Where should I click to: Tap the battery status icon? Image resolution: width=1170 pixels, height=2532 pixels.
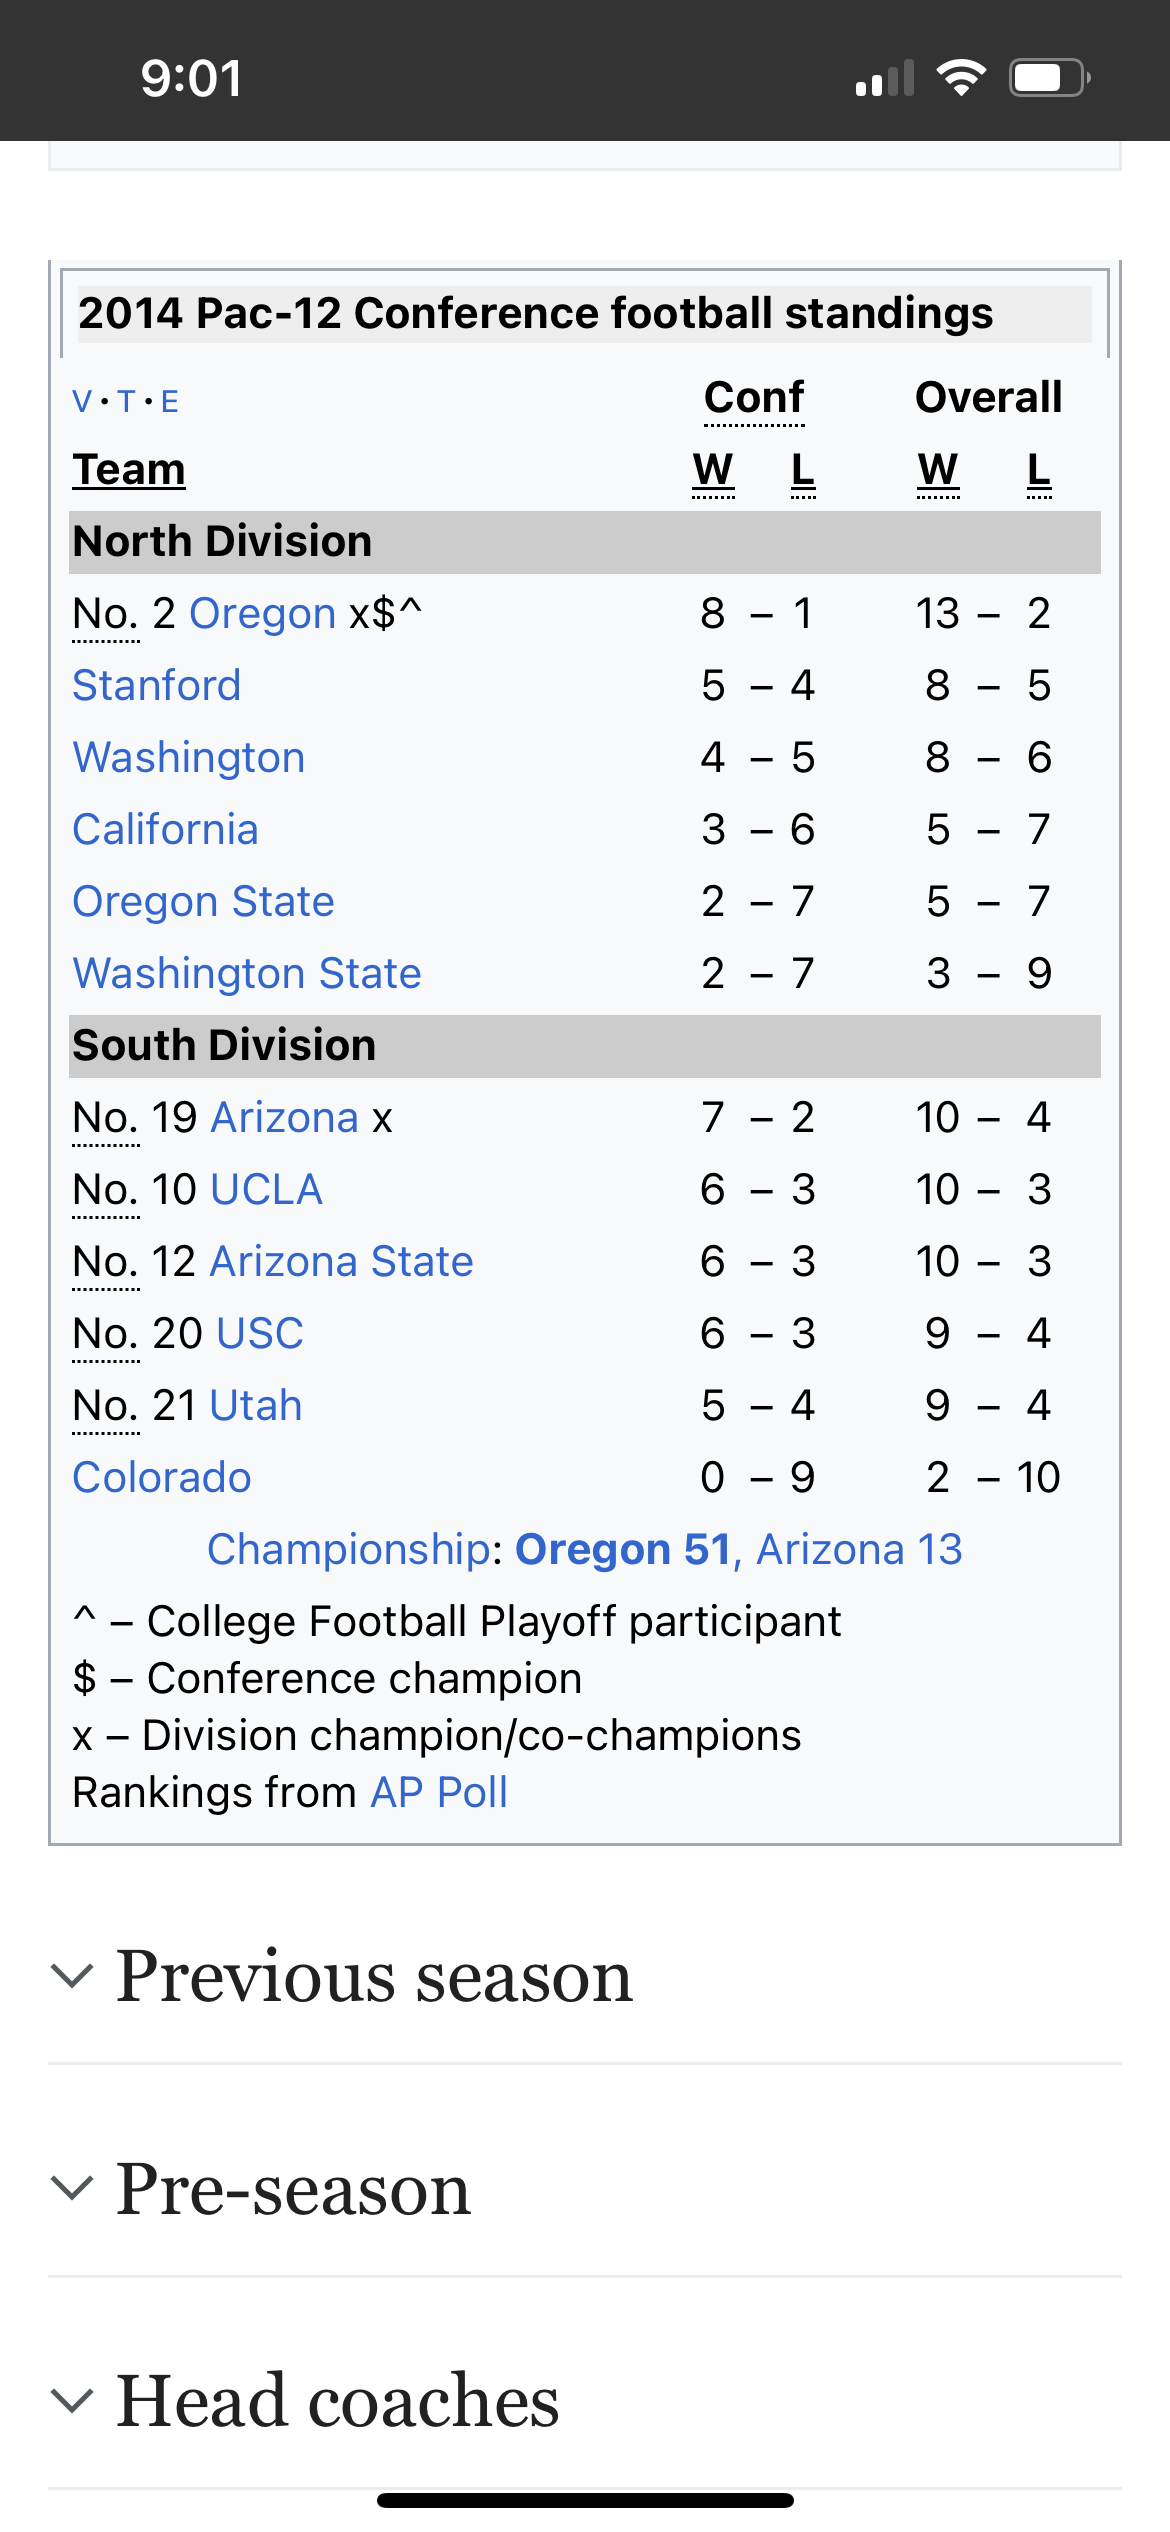(x=1048, y=78)
